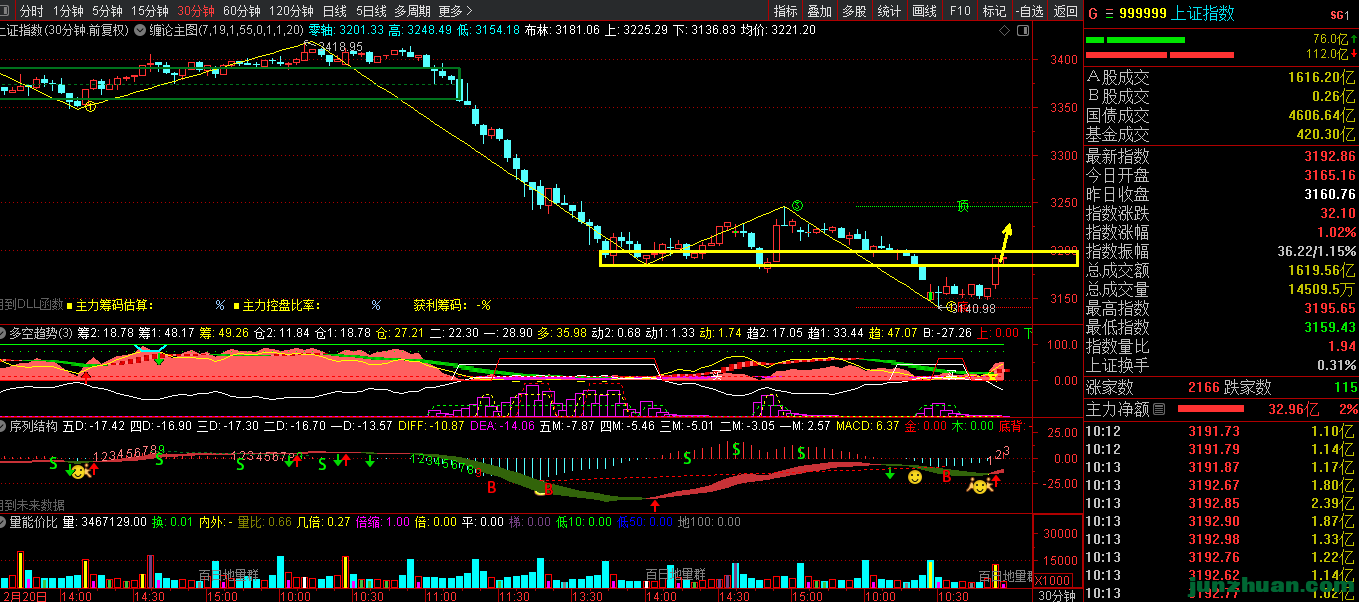Click the 标记 mark button
This screenshot has height=602, width=1359.
click(994, 11)
